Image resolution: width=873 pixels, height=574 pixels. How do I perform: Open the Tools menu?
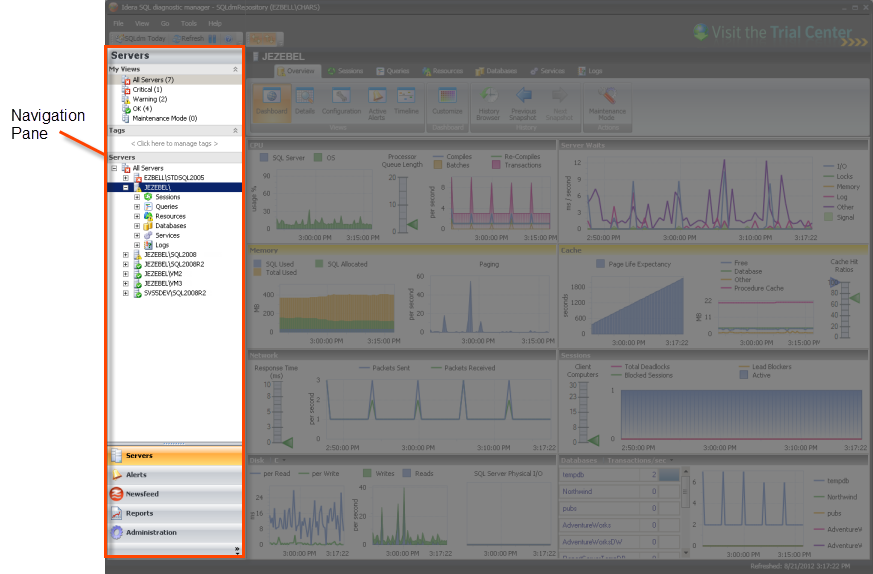click(x=189, y=23)
